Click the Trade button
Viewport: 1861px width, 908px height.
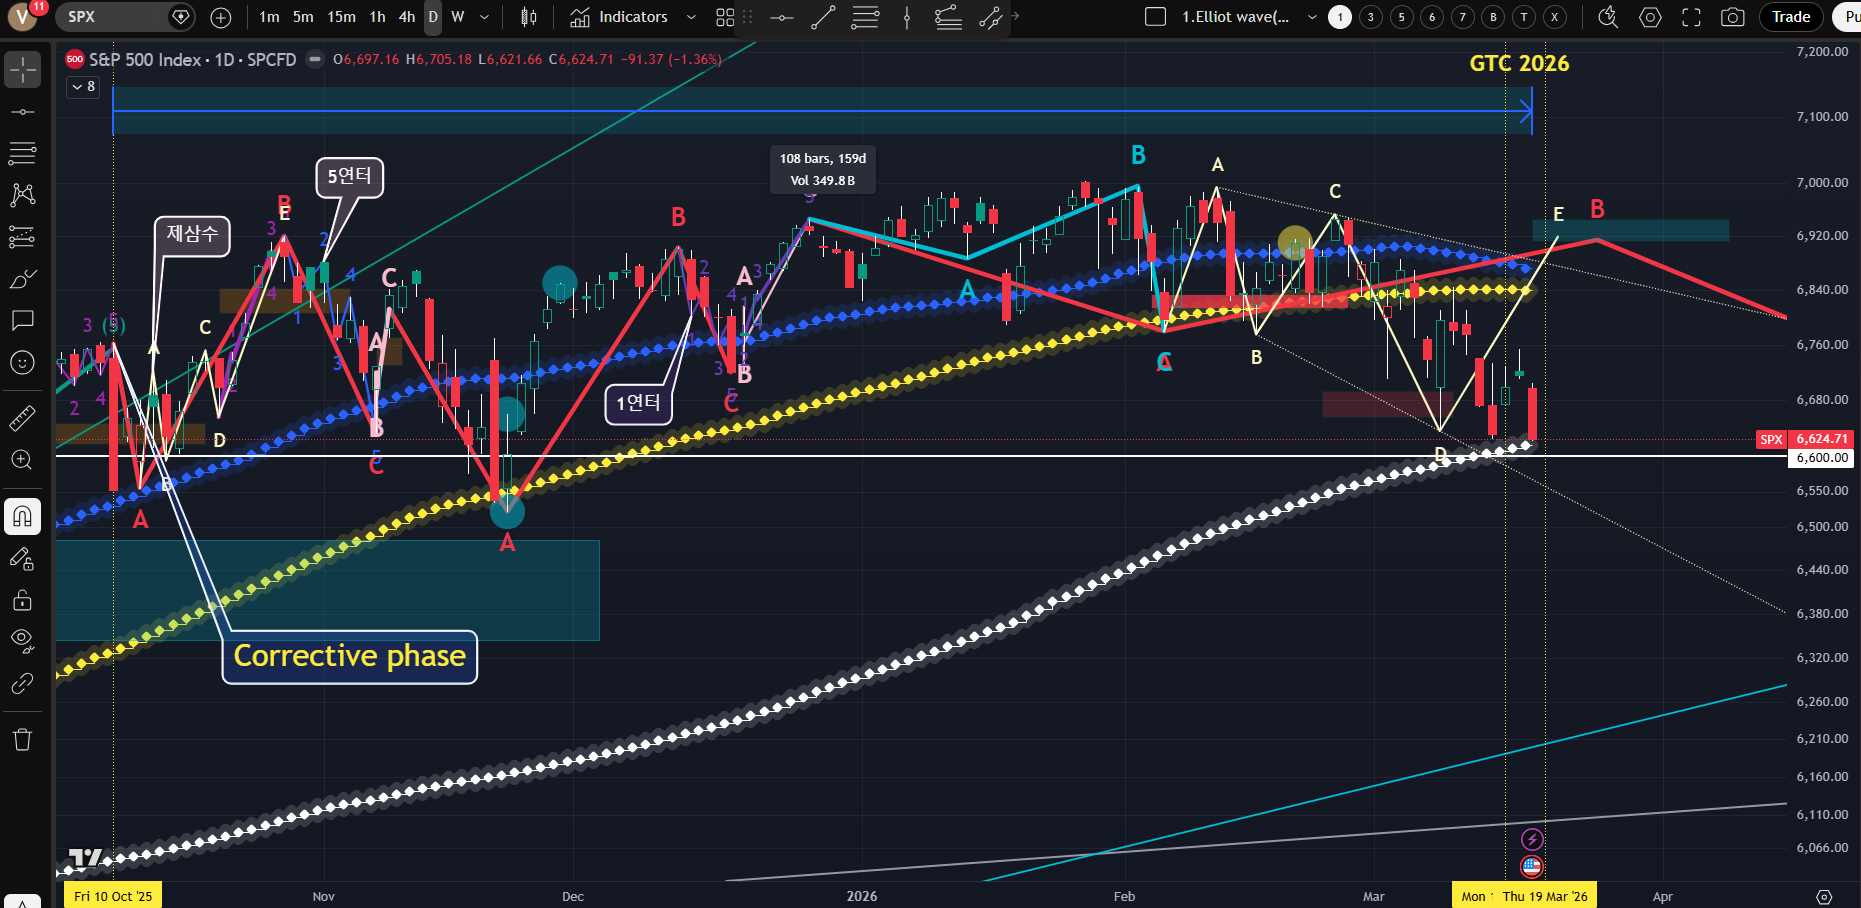click(1790, 17)
